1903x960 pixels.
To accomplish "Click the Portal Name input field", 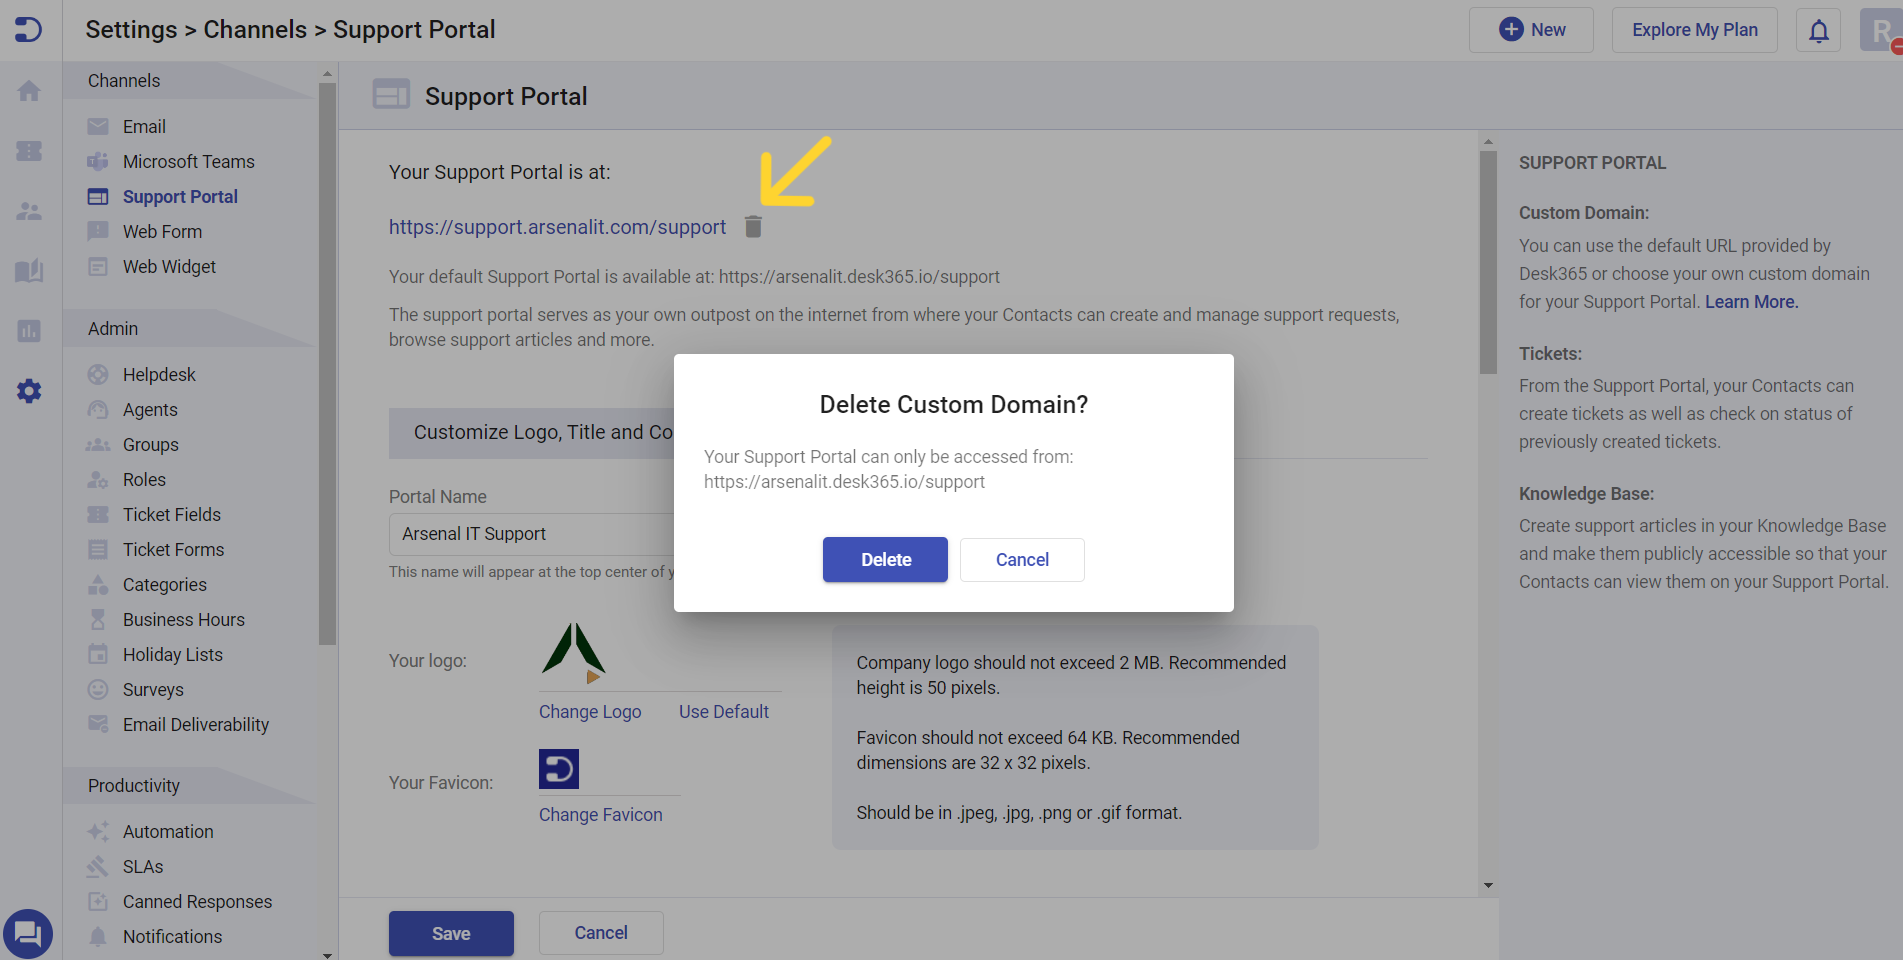I will tap(530, 534).
